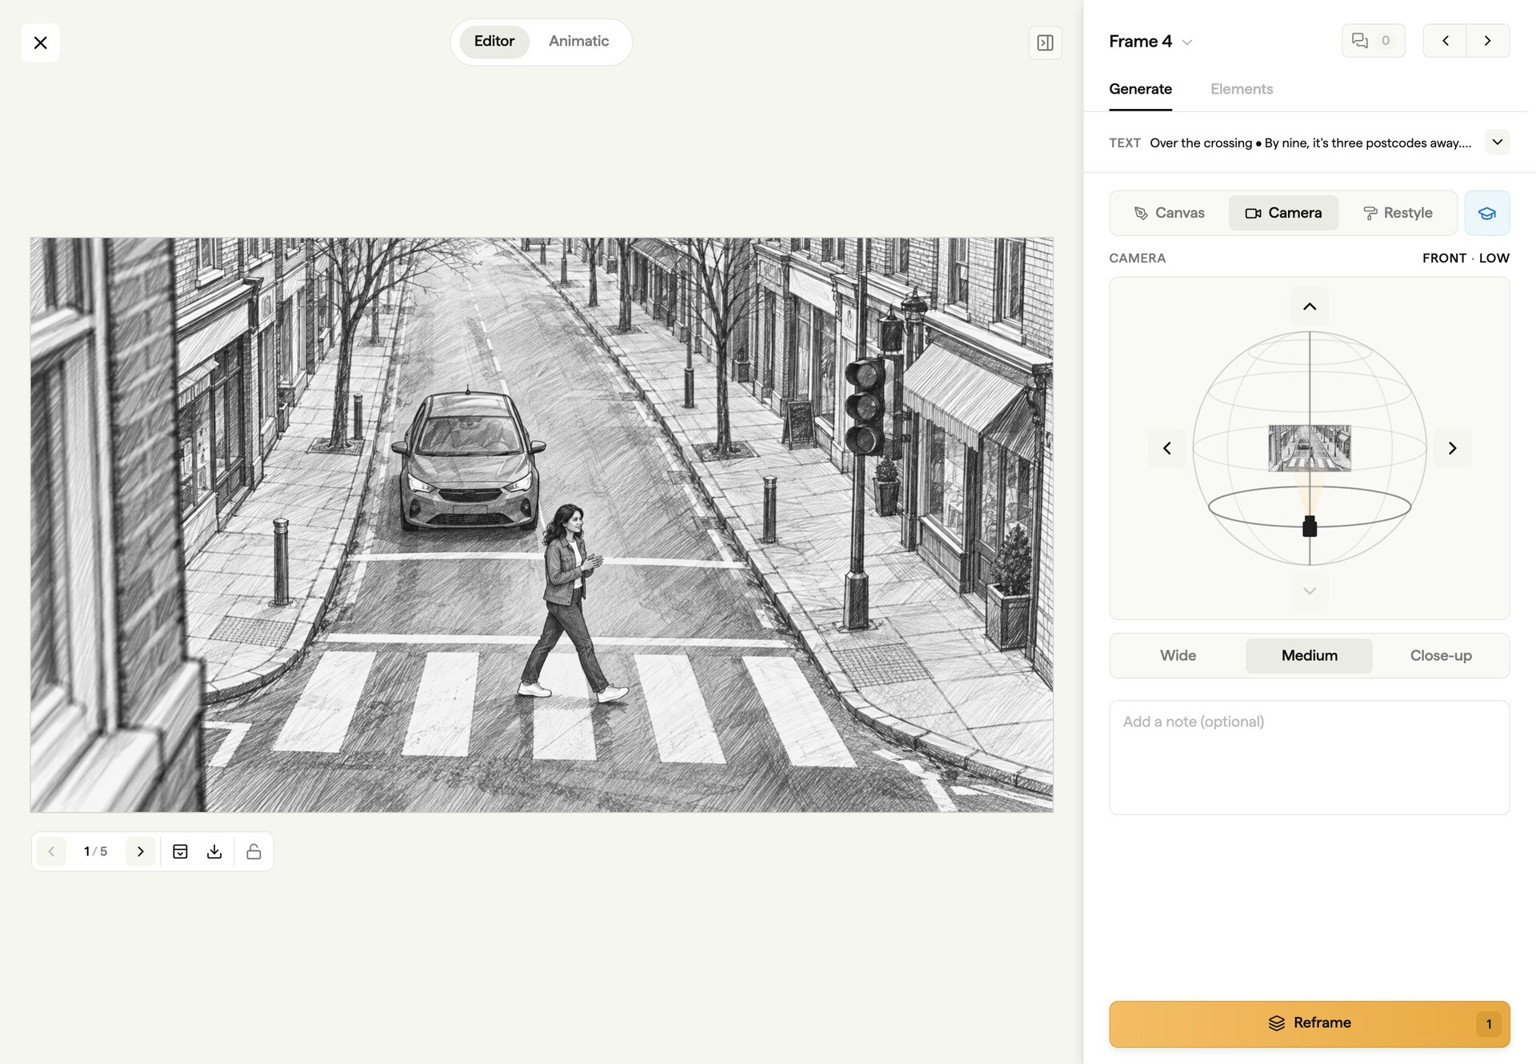Rotate camera right with the right chevron
The width and height of the screenshot is (1536, 1064).
[x=1452, y=448]
